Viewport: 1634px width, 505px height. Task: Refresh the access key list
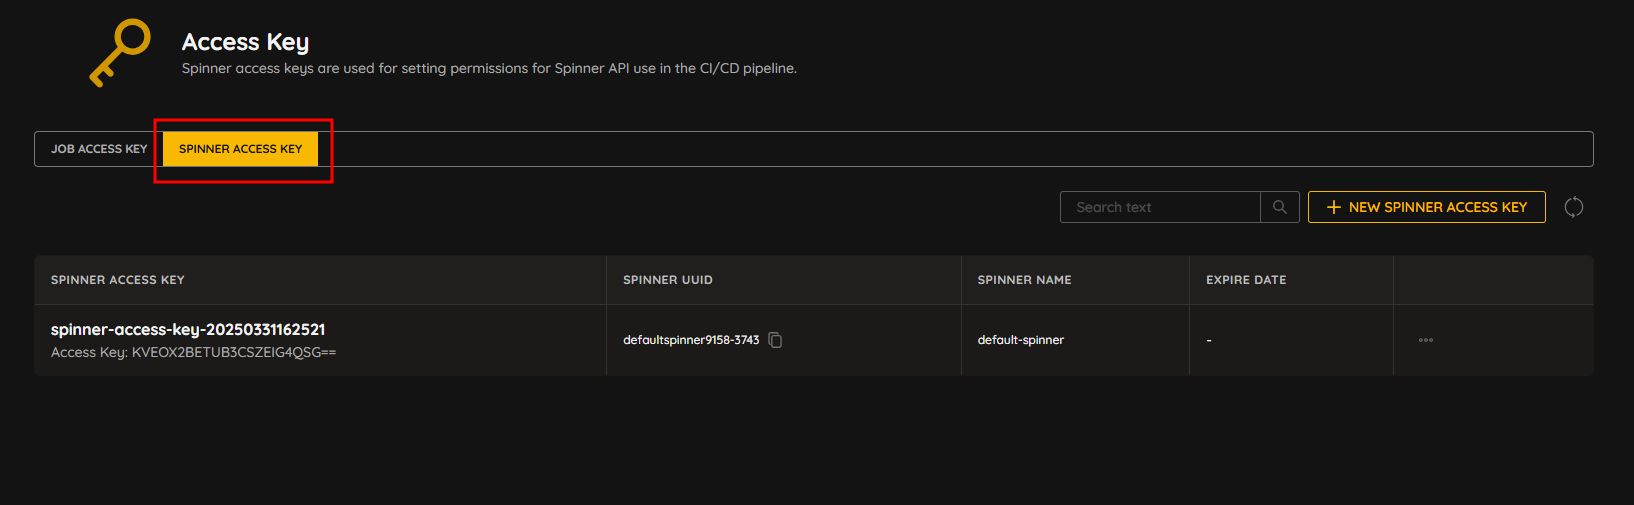(1574, 207)
